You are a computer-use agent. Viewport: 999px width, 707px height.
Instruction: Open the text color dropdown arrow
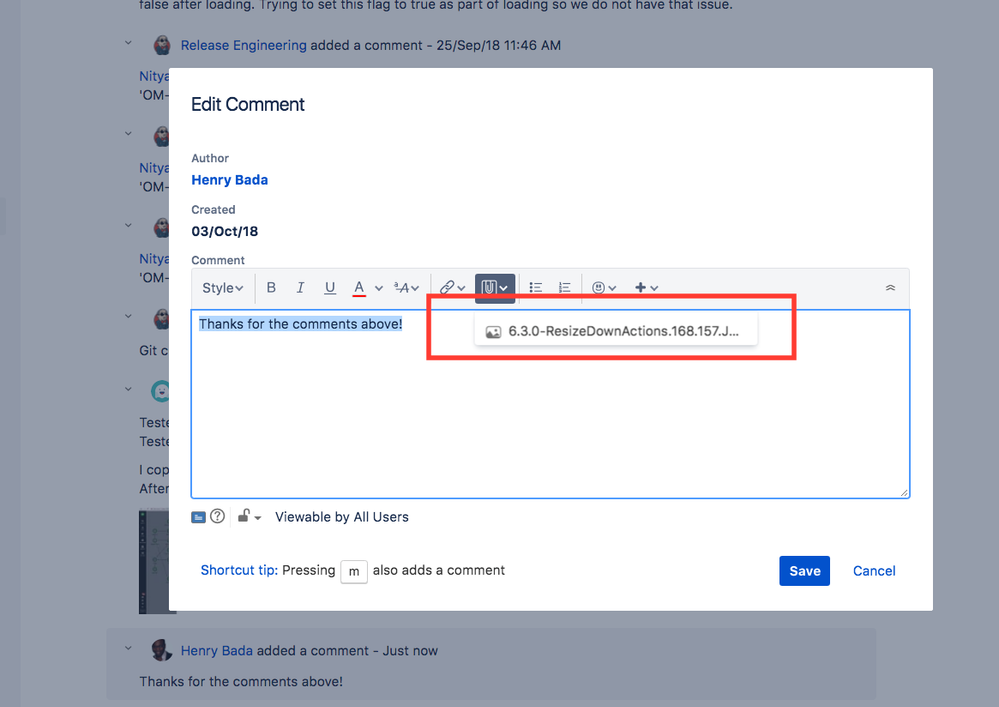pos(378,288)
